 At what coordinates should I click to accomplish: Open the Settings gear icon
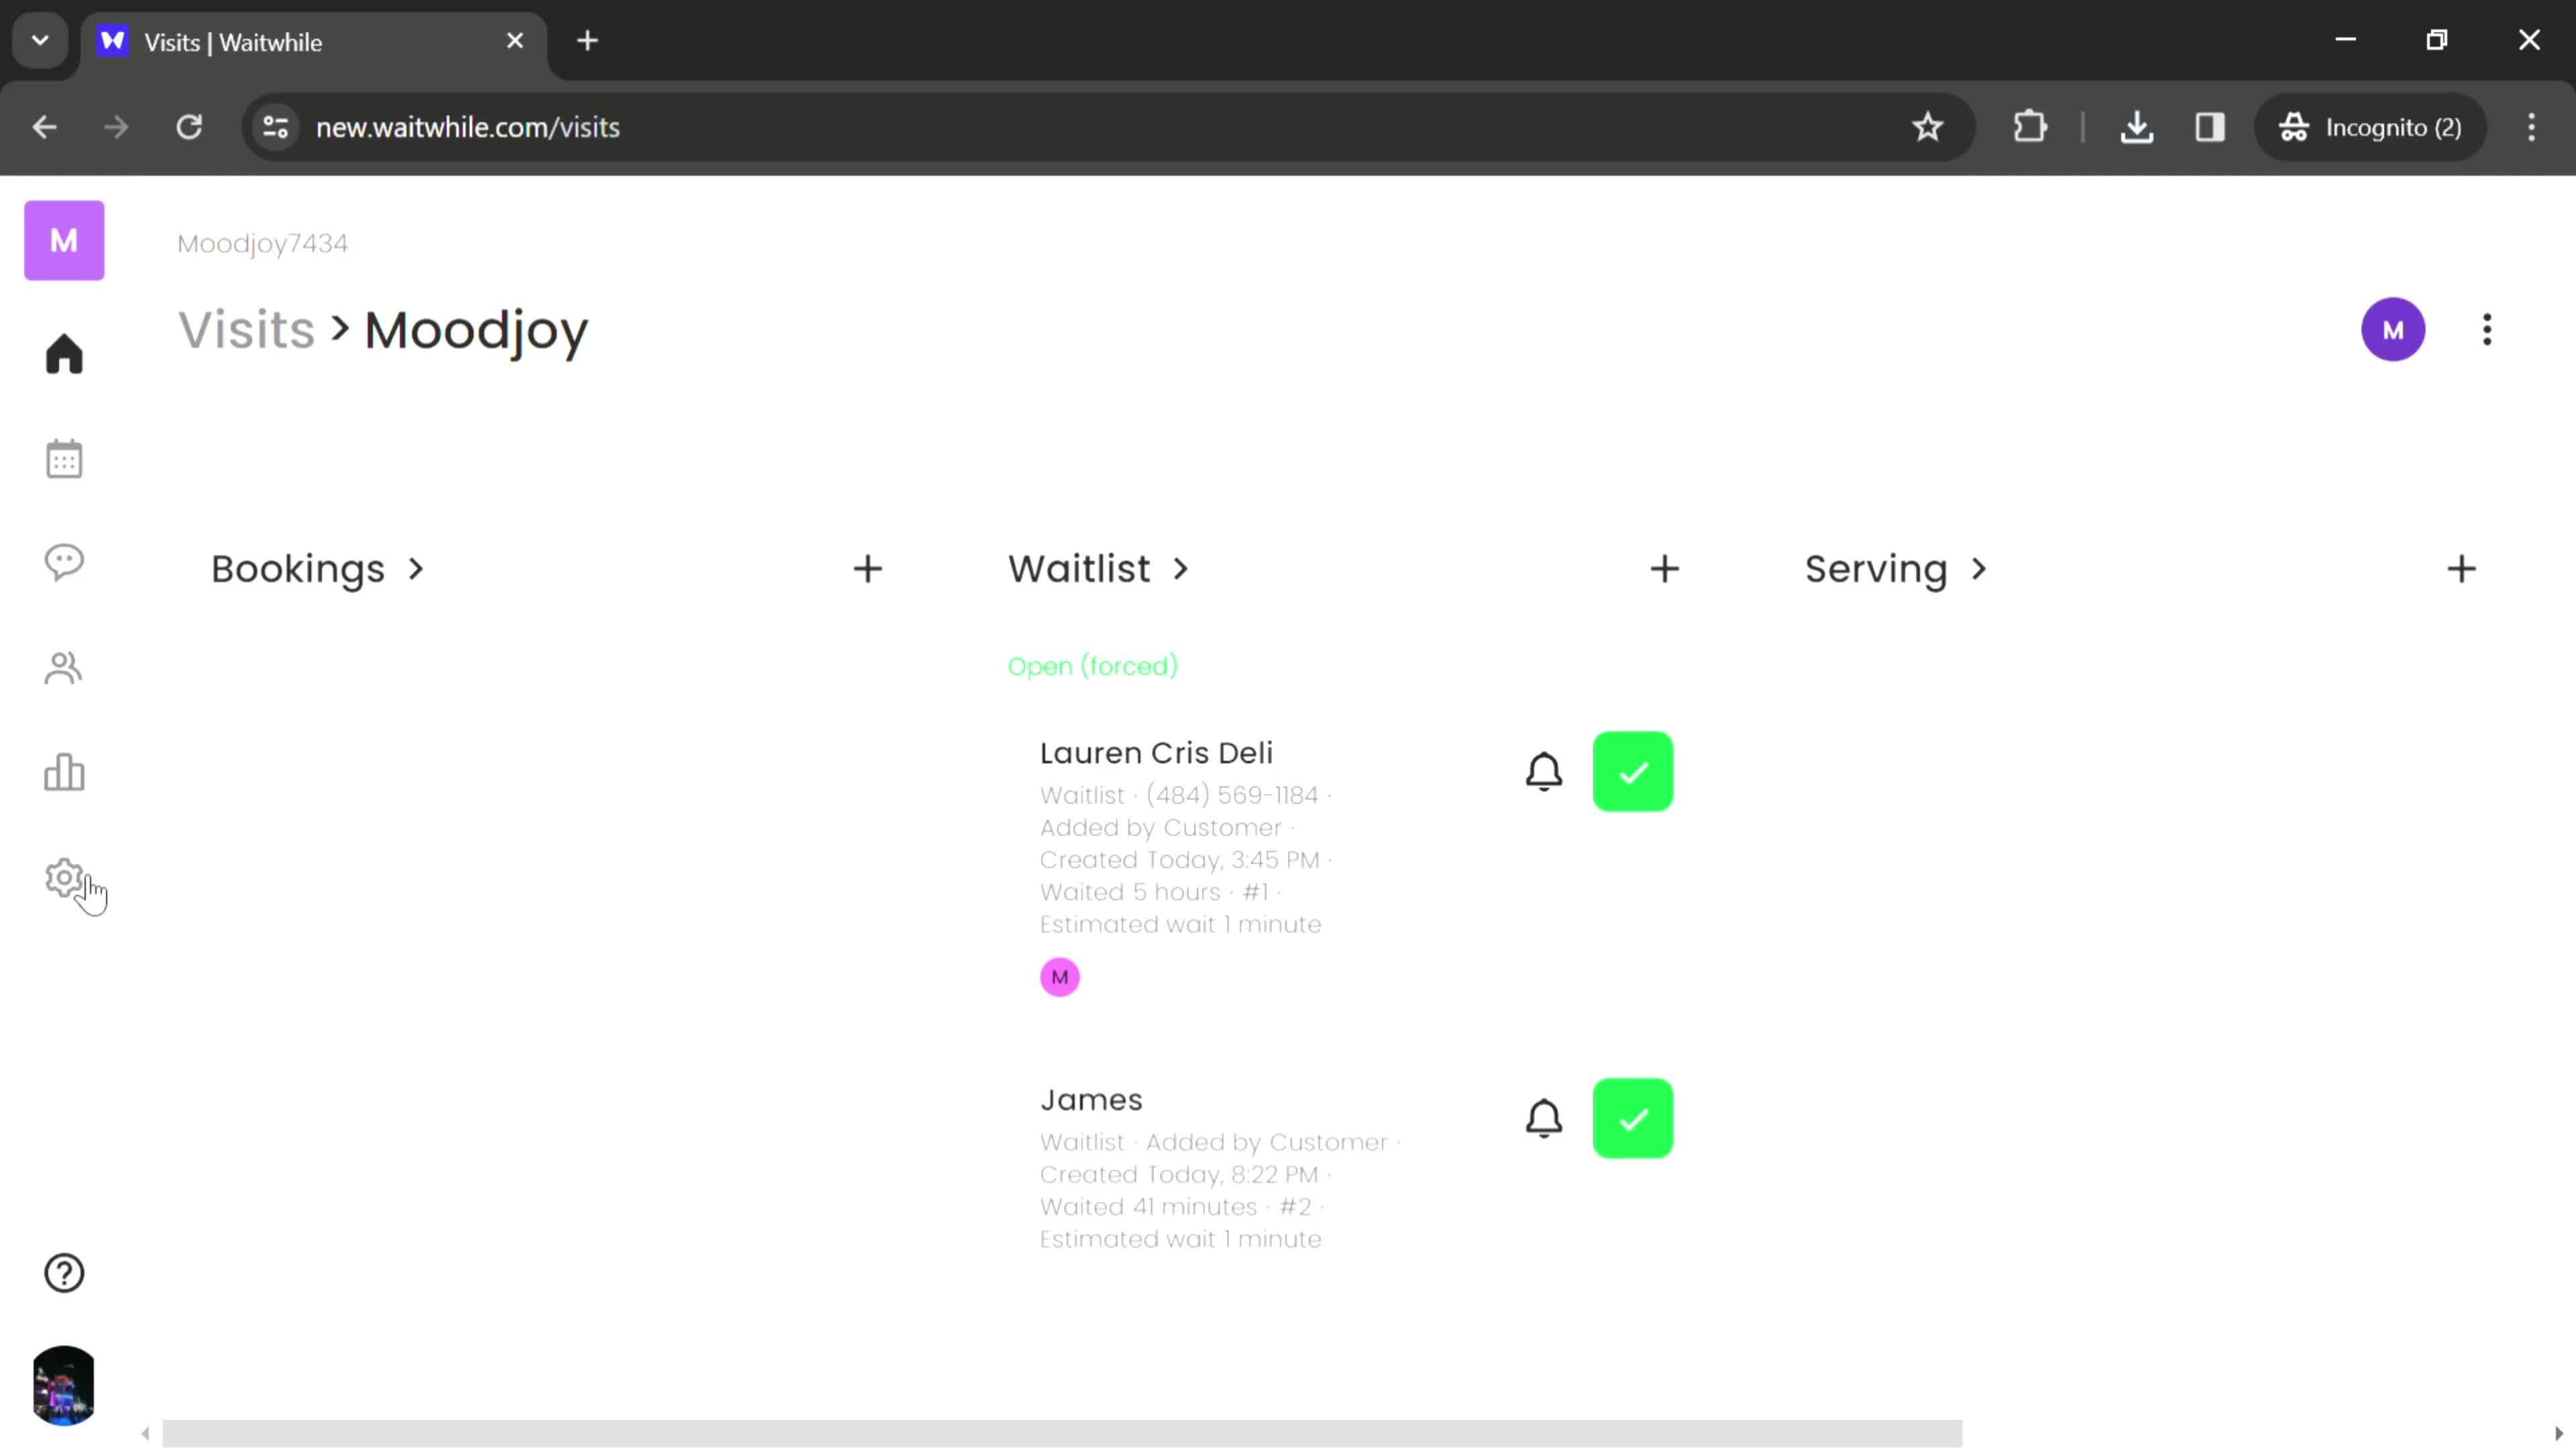(64, 879)
